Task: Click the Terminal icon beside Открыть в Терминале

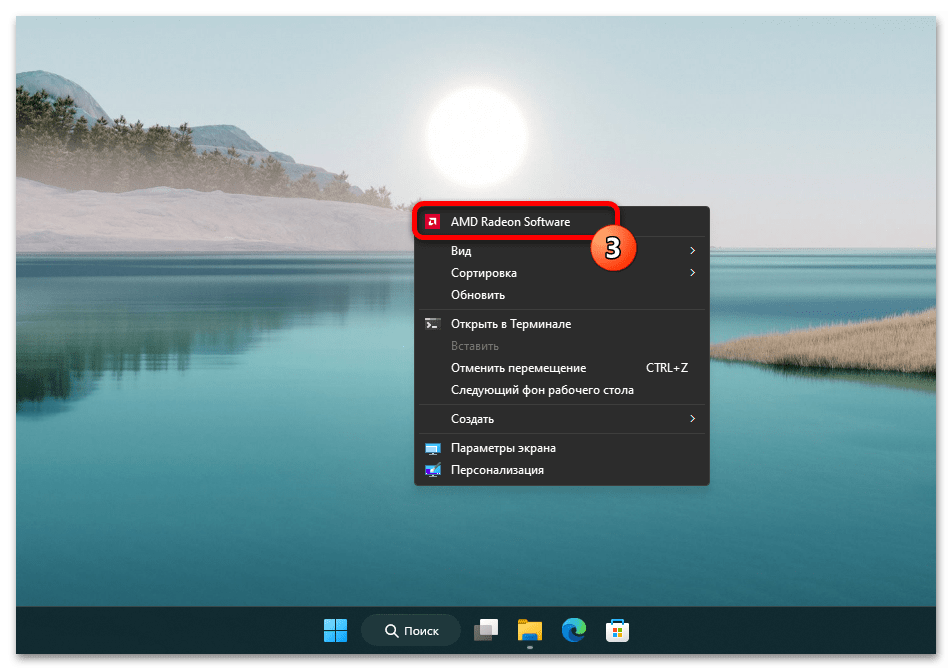Action: (x=432, y=324)
